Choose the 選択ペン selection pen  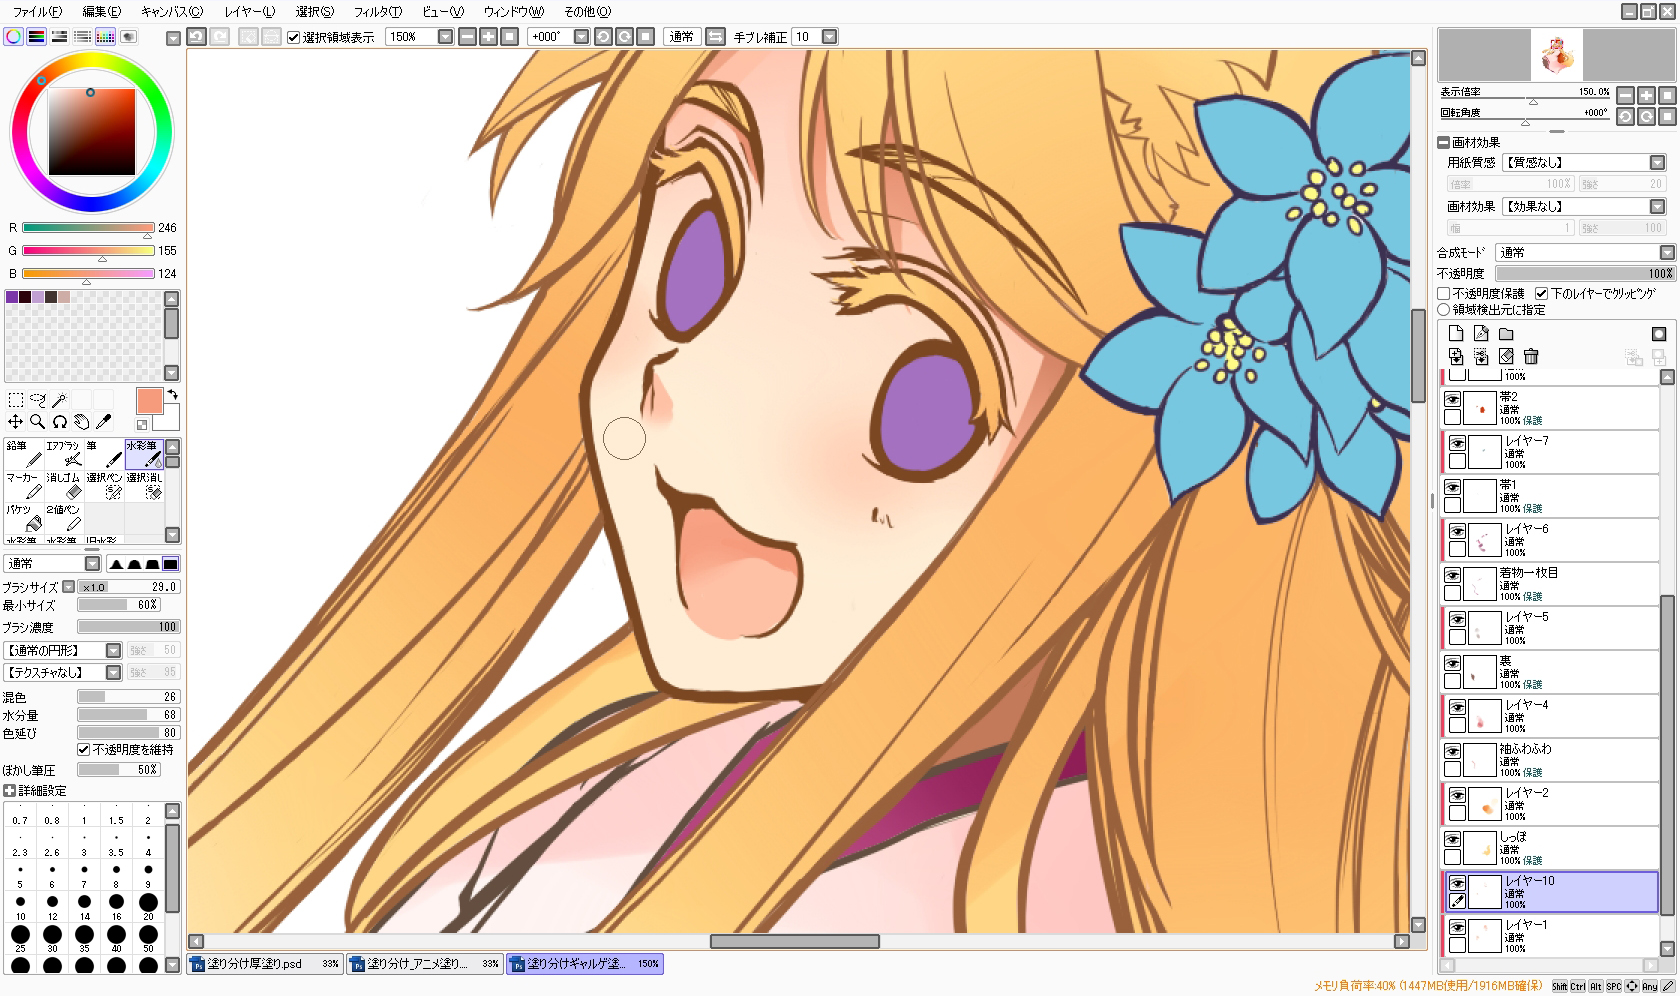(104, 486)
